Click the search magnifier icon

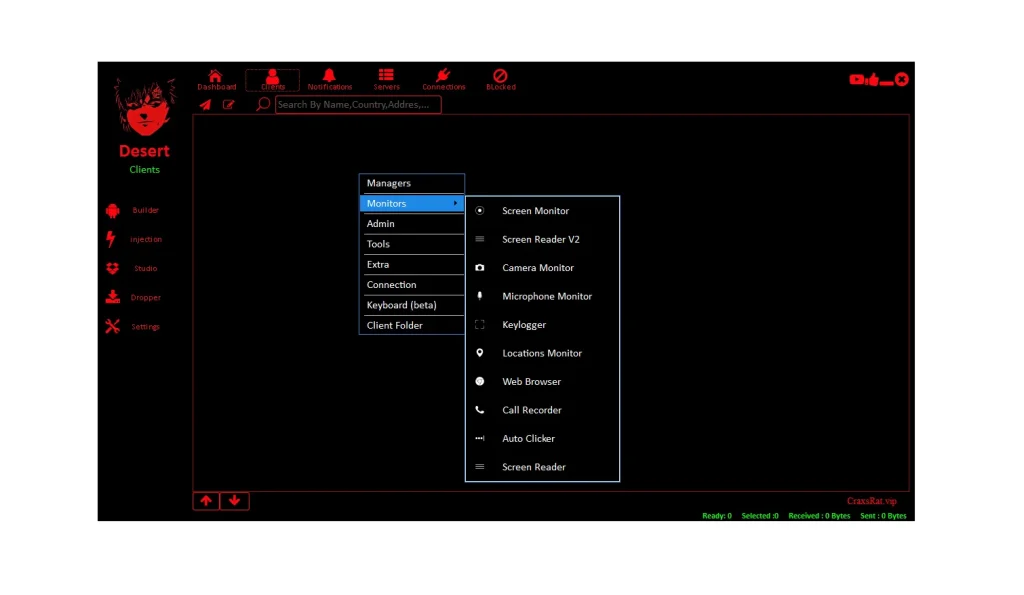click(x=262, y=104)
